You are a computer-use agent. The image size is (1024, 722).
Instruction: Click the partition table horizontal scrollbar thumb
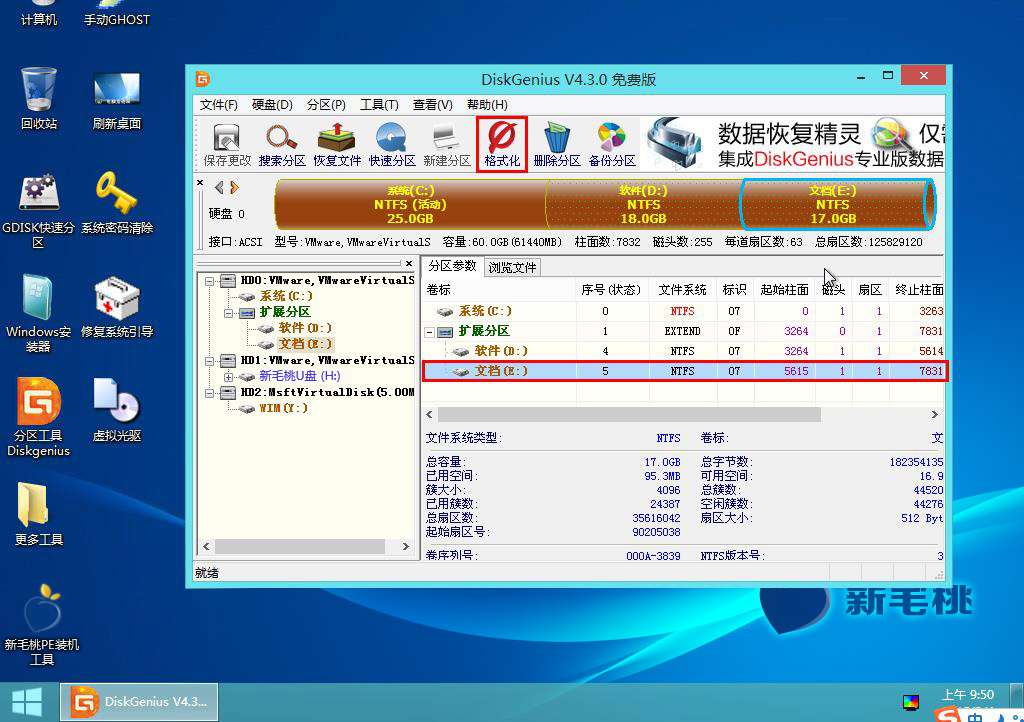[629, 415]
